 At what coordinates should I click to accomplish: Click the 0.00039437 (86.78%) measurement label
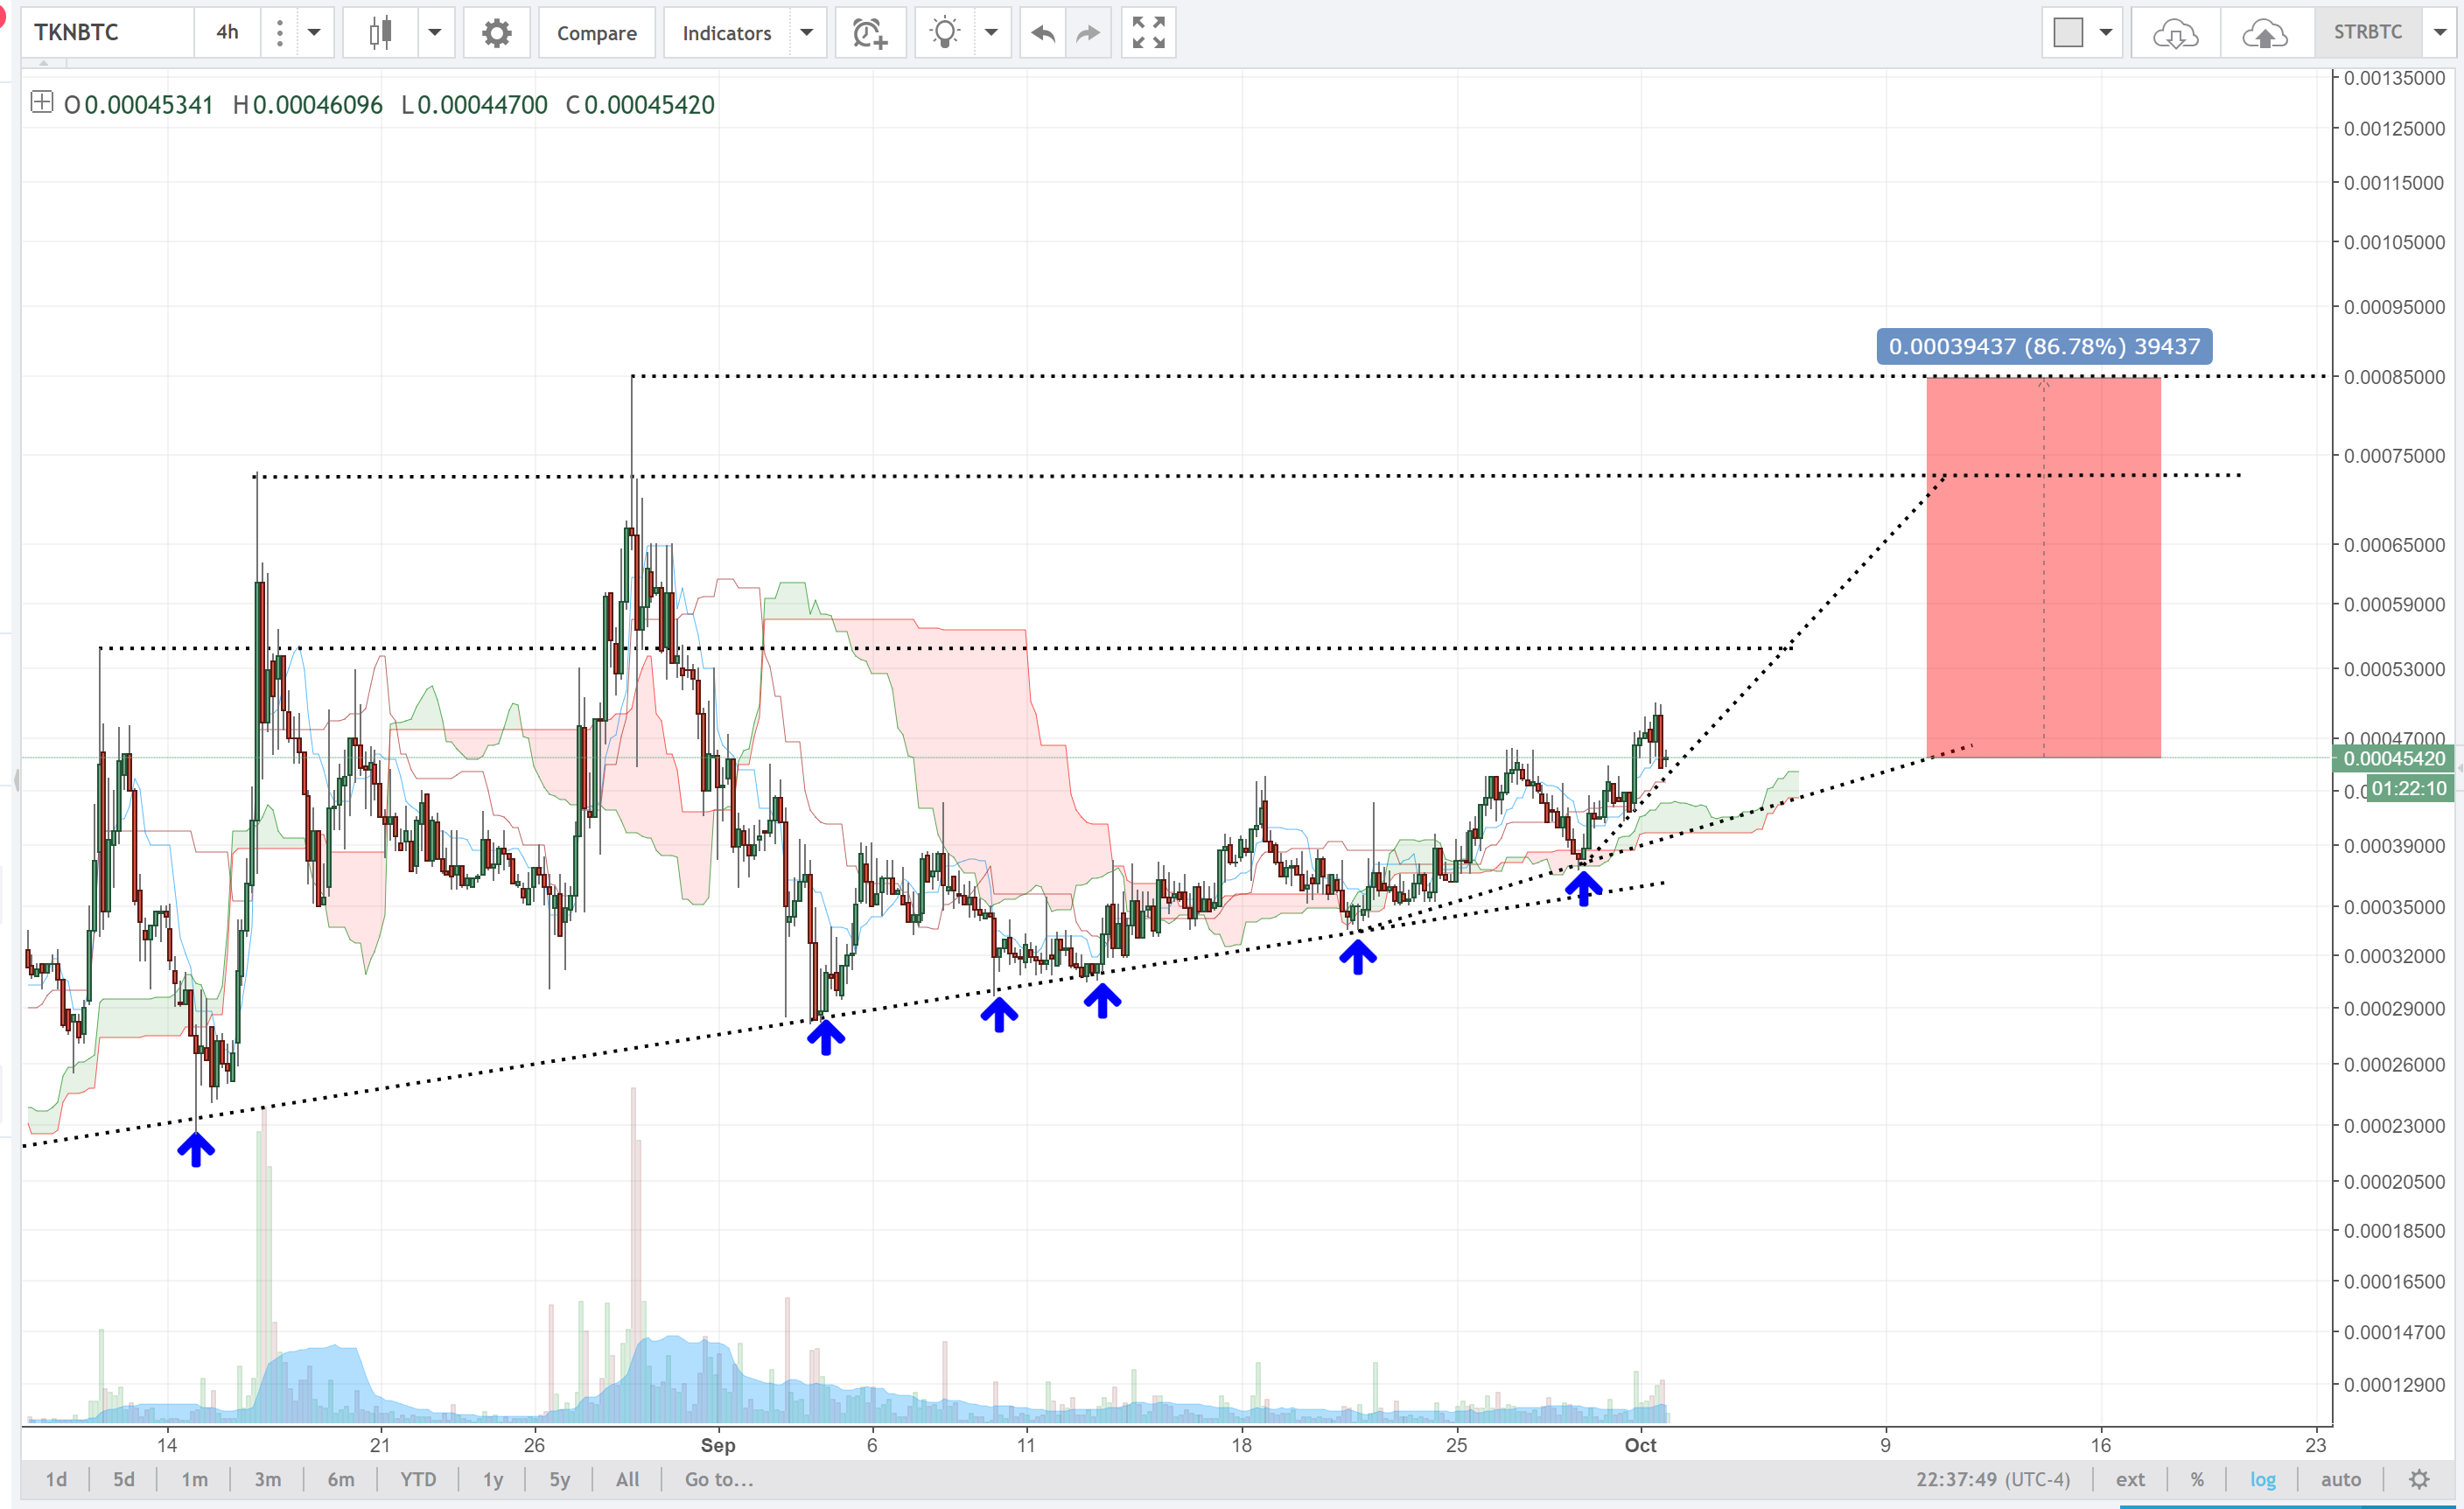pyautogui.click(x=2044, y=346)
